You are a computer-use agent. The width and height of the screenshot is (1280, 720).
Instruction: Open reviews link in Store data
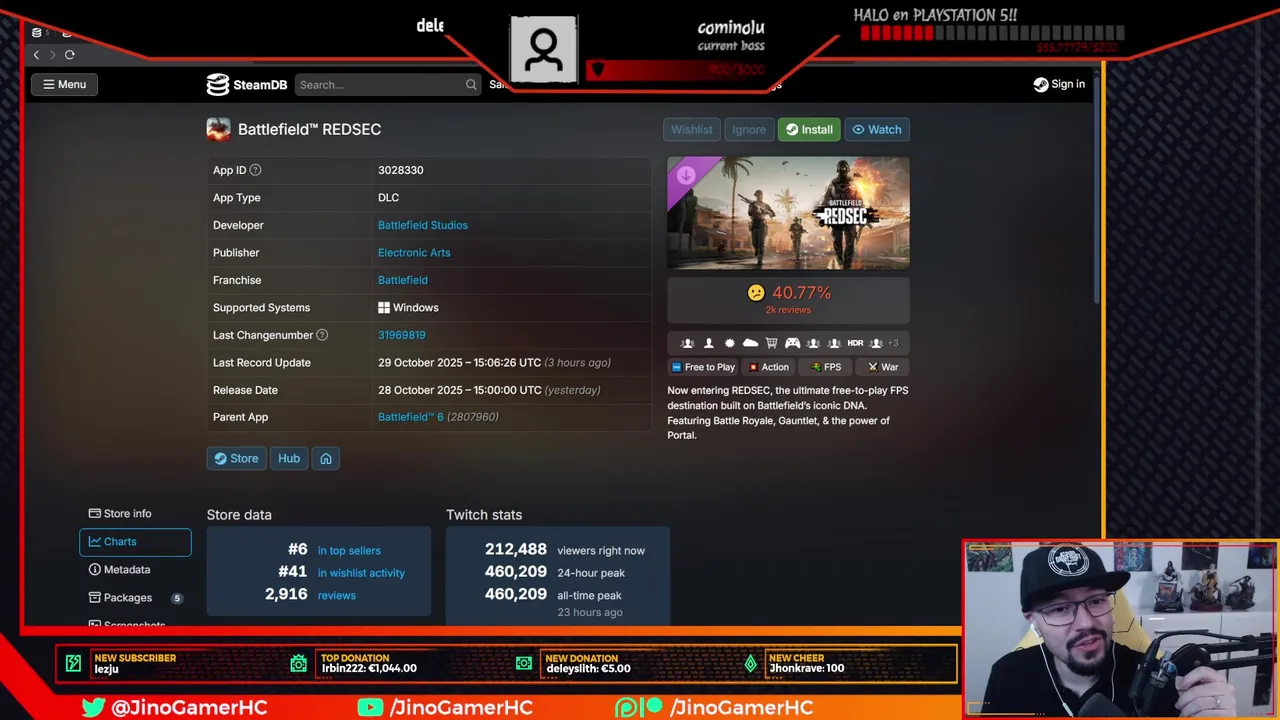pyautogui.click(x=336, y=596)
